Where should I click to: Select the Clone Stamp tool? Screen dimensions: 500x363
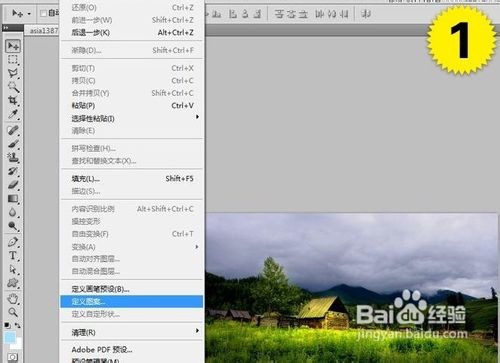(13, 157)
